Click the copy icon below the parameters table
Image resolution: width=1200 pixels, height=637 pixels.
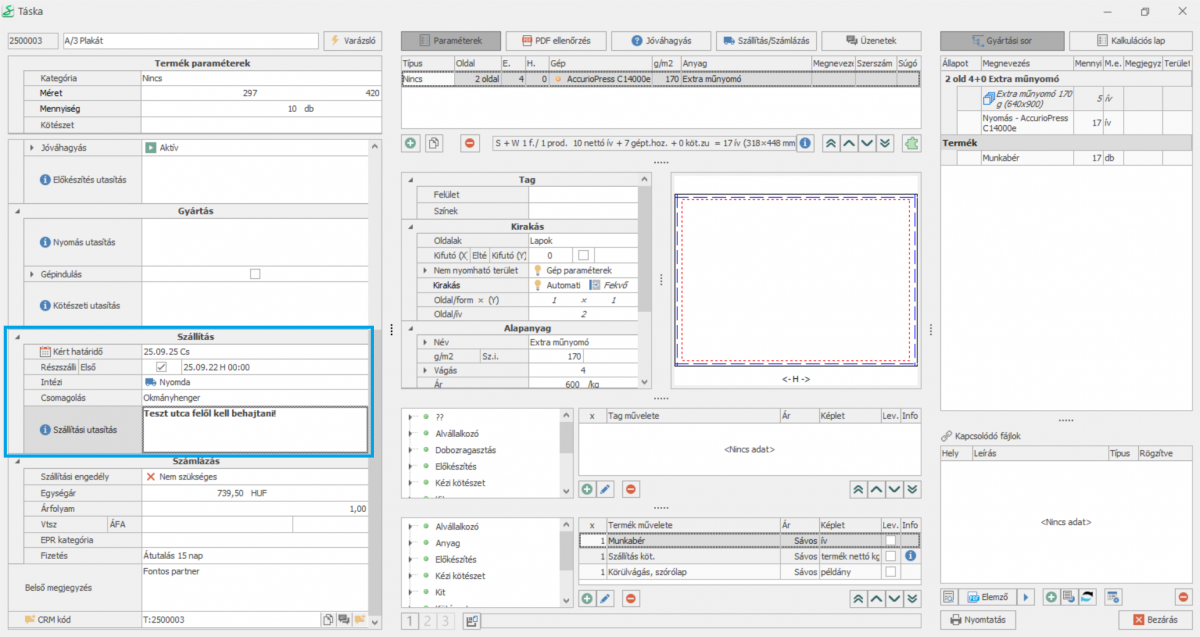[434, 143]
